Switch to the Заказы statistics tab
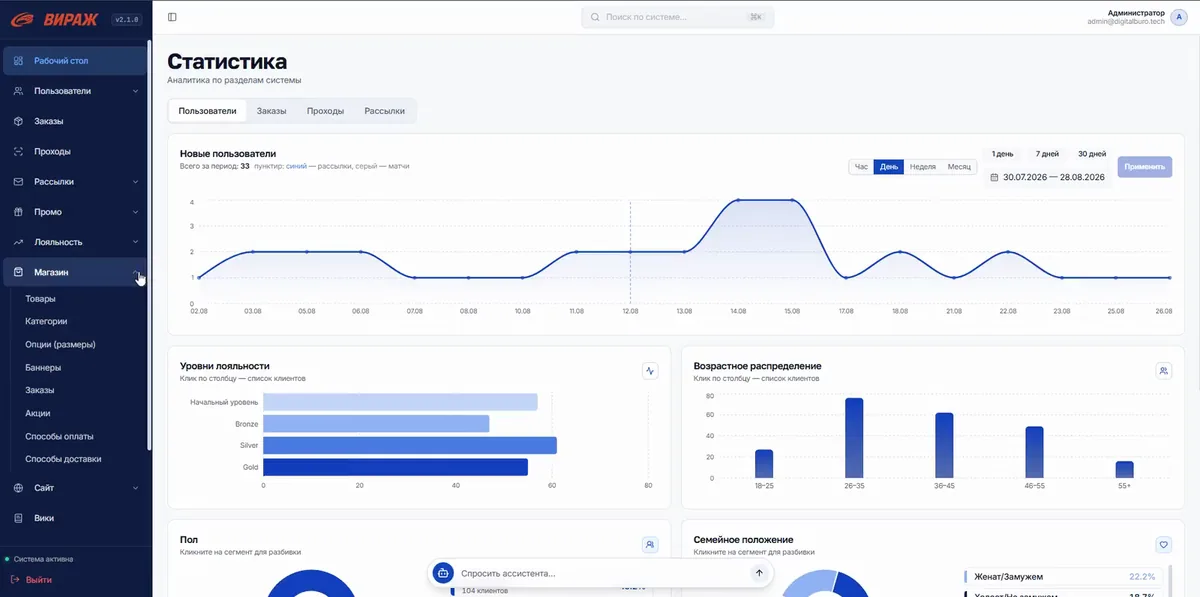Screen dimensions: 1200x597 [x=271, y=111]
